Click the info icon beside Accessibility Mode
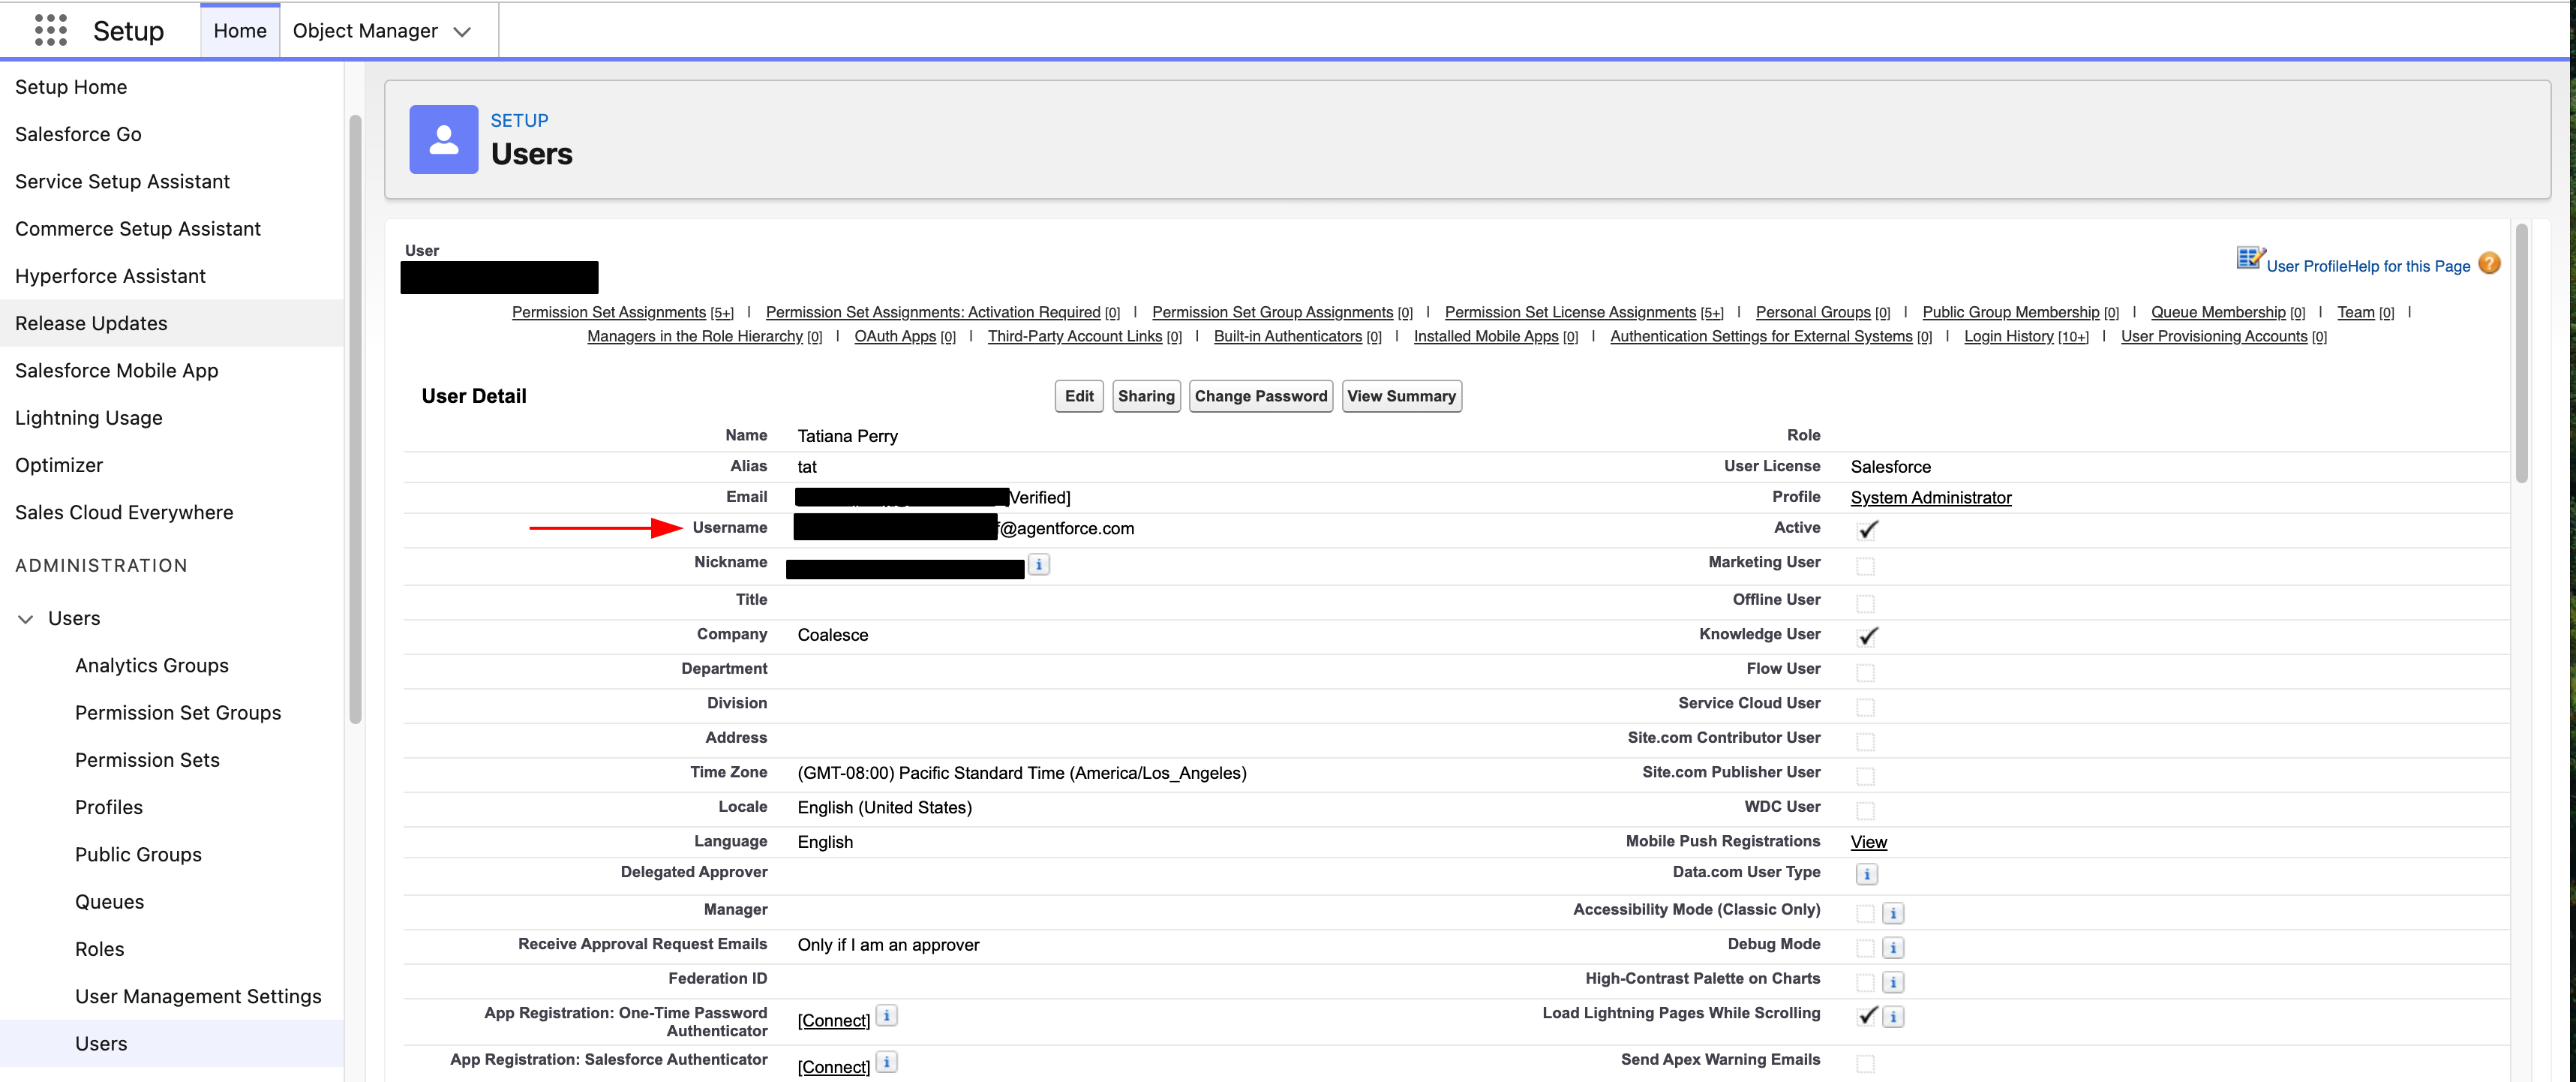The width and height of the screenshot is (2576, 1082). [1893, 912]
